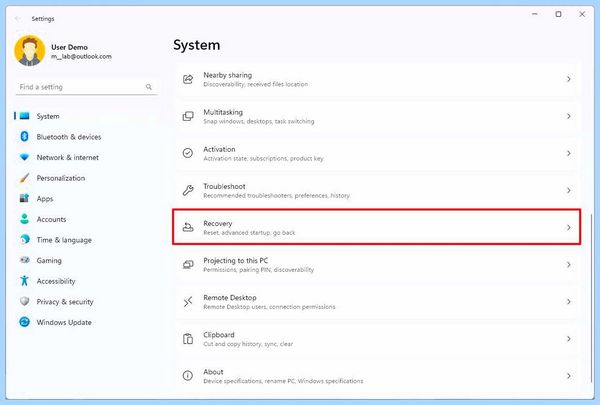Open Recovery using right chevron

pyautogui.click(x=569, y=227)
